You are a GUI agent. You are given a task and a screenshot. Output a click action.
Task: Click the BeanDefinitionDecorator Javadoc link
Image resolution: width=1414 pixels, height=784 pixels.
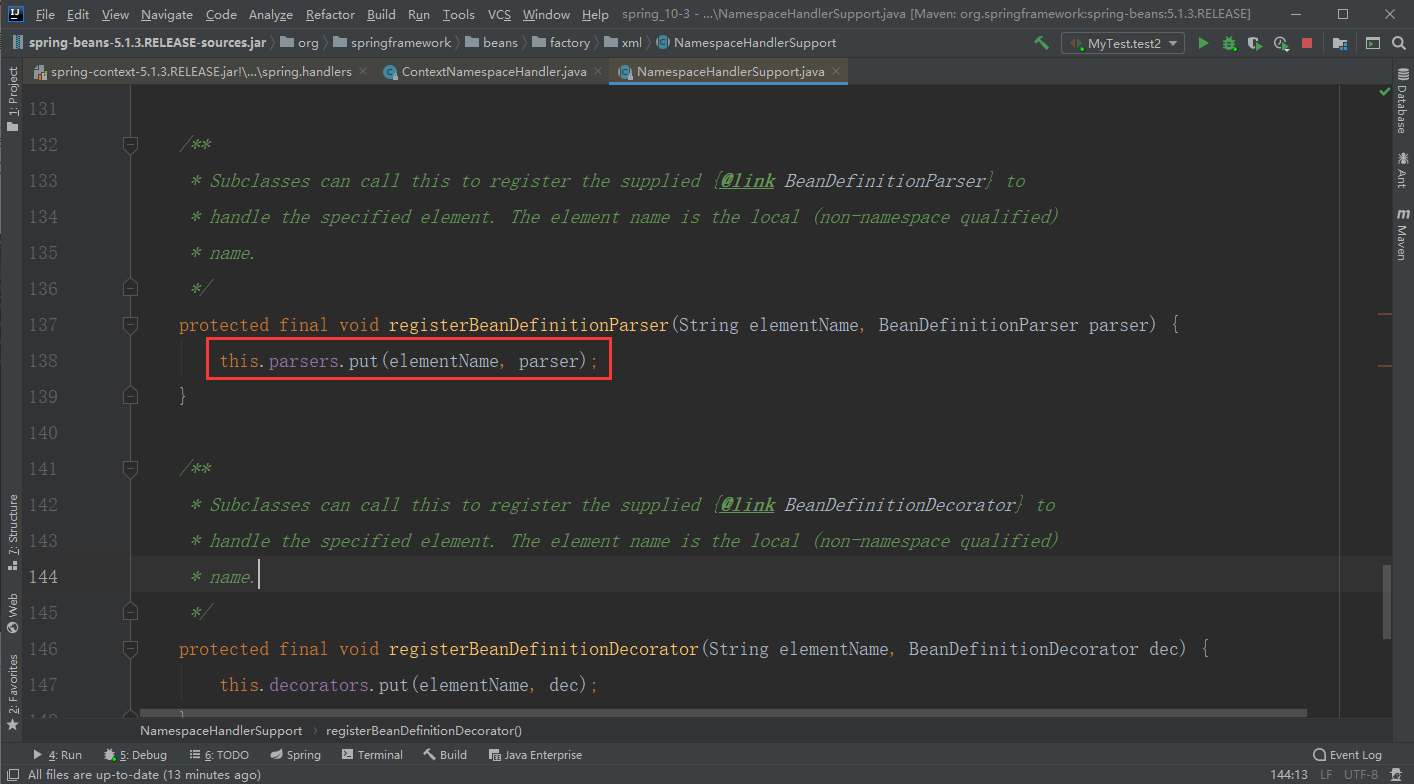click(902, 505)
